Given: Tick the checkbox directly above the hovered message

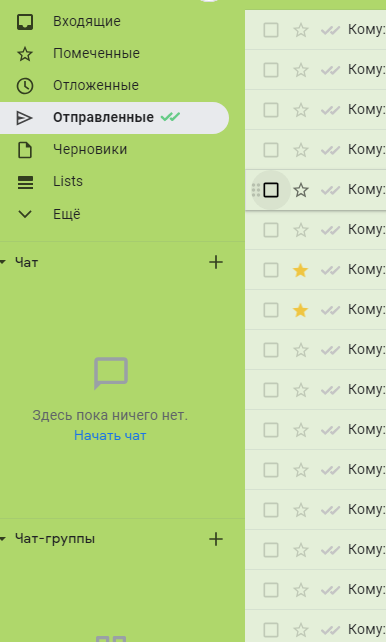Looking at the screenshot, I should pyautogui.click(x=271, y=150).
